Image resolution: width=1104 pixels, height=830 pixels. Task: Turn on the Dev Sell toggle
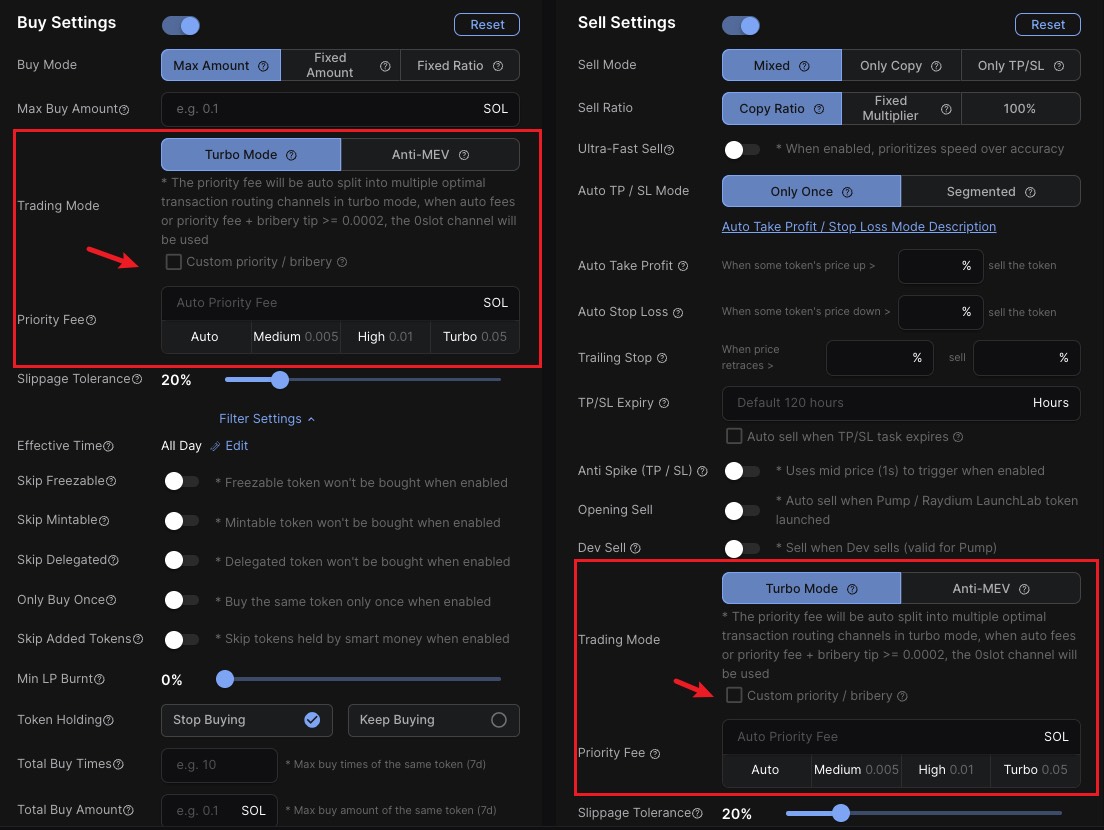point(742,548)
